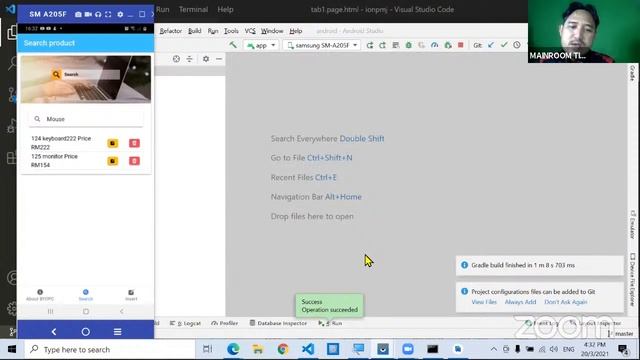This screenshot has height=360, width=640.
Task: Open the project panel gear settings
Action: click(206, 59)
